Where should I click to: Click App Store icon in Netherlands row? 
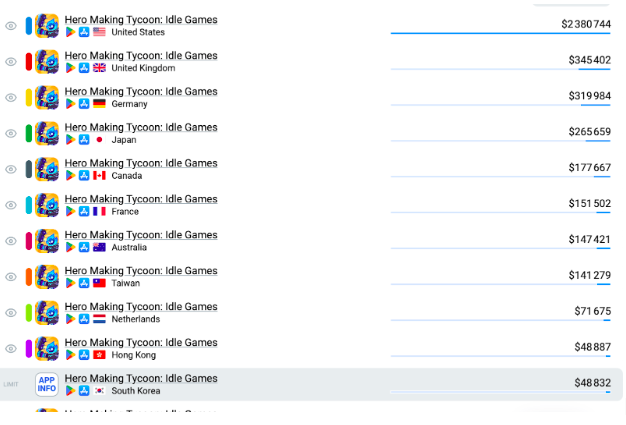coord(84,319)
